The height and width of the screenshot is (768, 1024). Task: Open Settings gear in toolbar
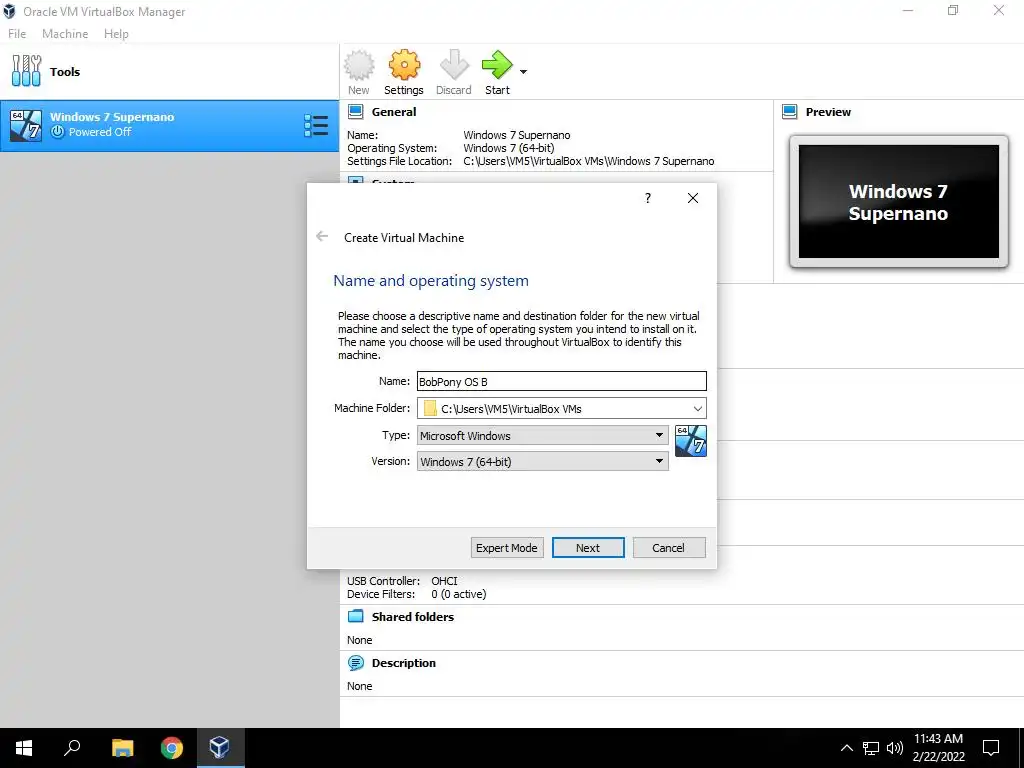click(404, 65)
